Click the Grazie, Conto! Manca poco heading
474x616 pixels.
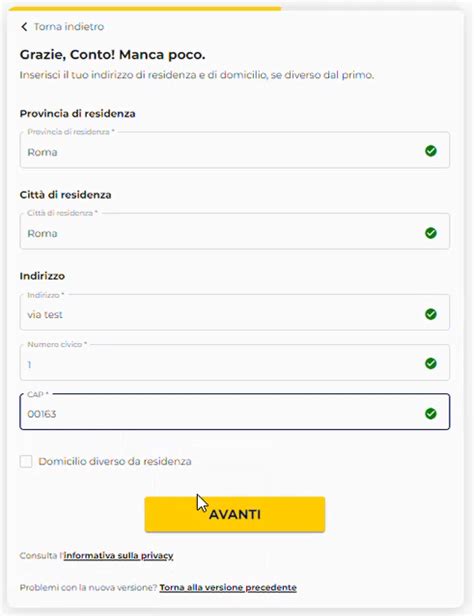pos(113,55)
